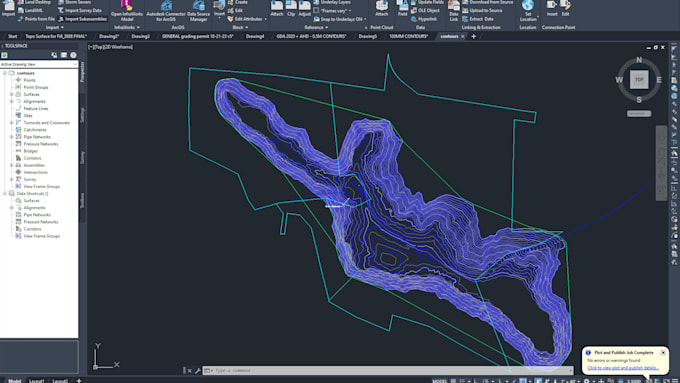The image size is (680, 383).
Task: Click the add layout plus button
Action: click(79, 381)
